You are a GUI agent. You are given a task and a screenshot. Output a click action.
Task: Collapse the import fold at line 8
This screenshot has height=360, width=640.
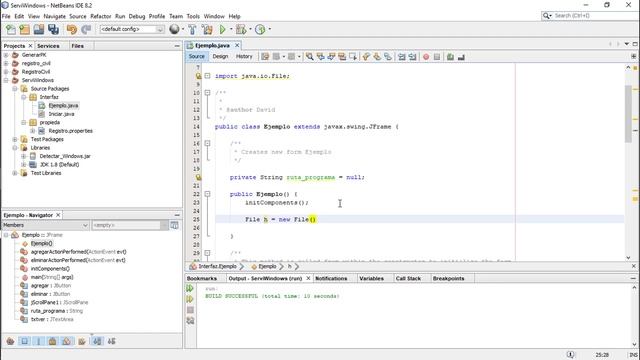tap(207, 76)
